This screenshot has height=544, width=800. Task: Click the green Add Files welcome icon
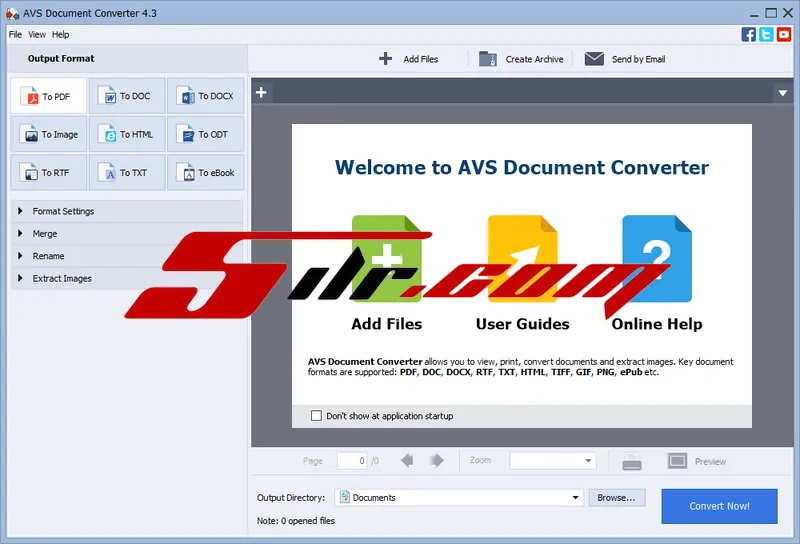coord(386,259)
